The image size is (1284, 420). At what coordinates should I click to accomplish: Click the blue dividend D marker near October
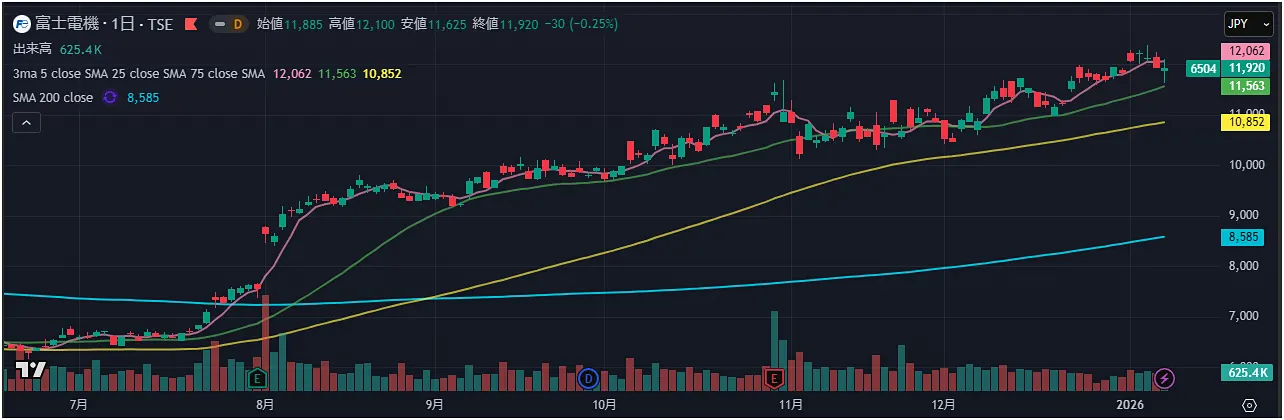coord(588,378)
